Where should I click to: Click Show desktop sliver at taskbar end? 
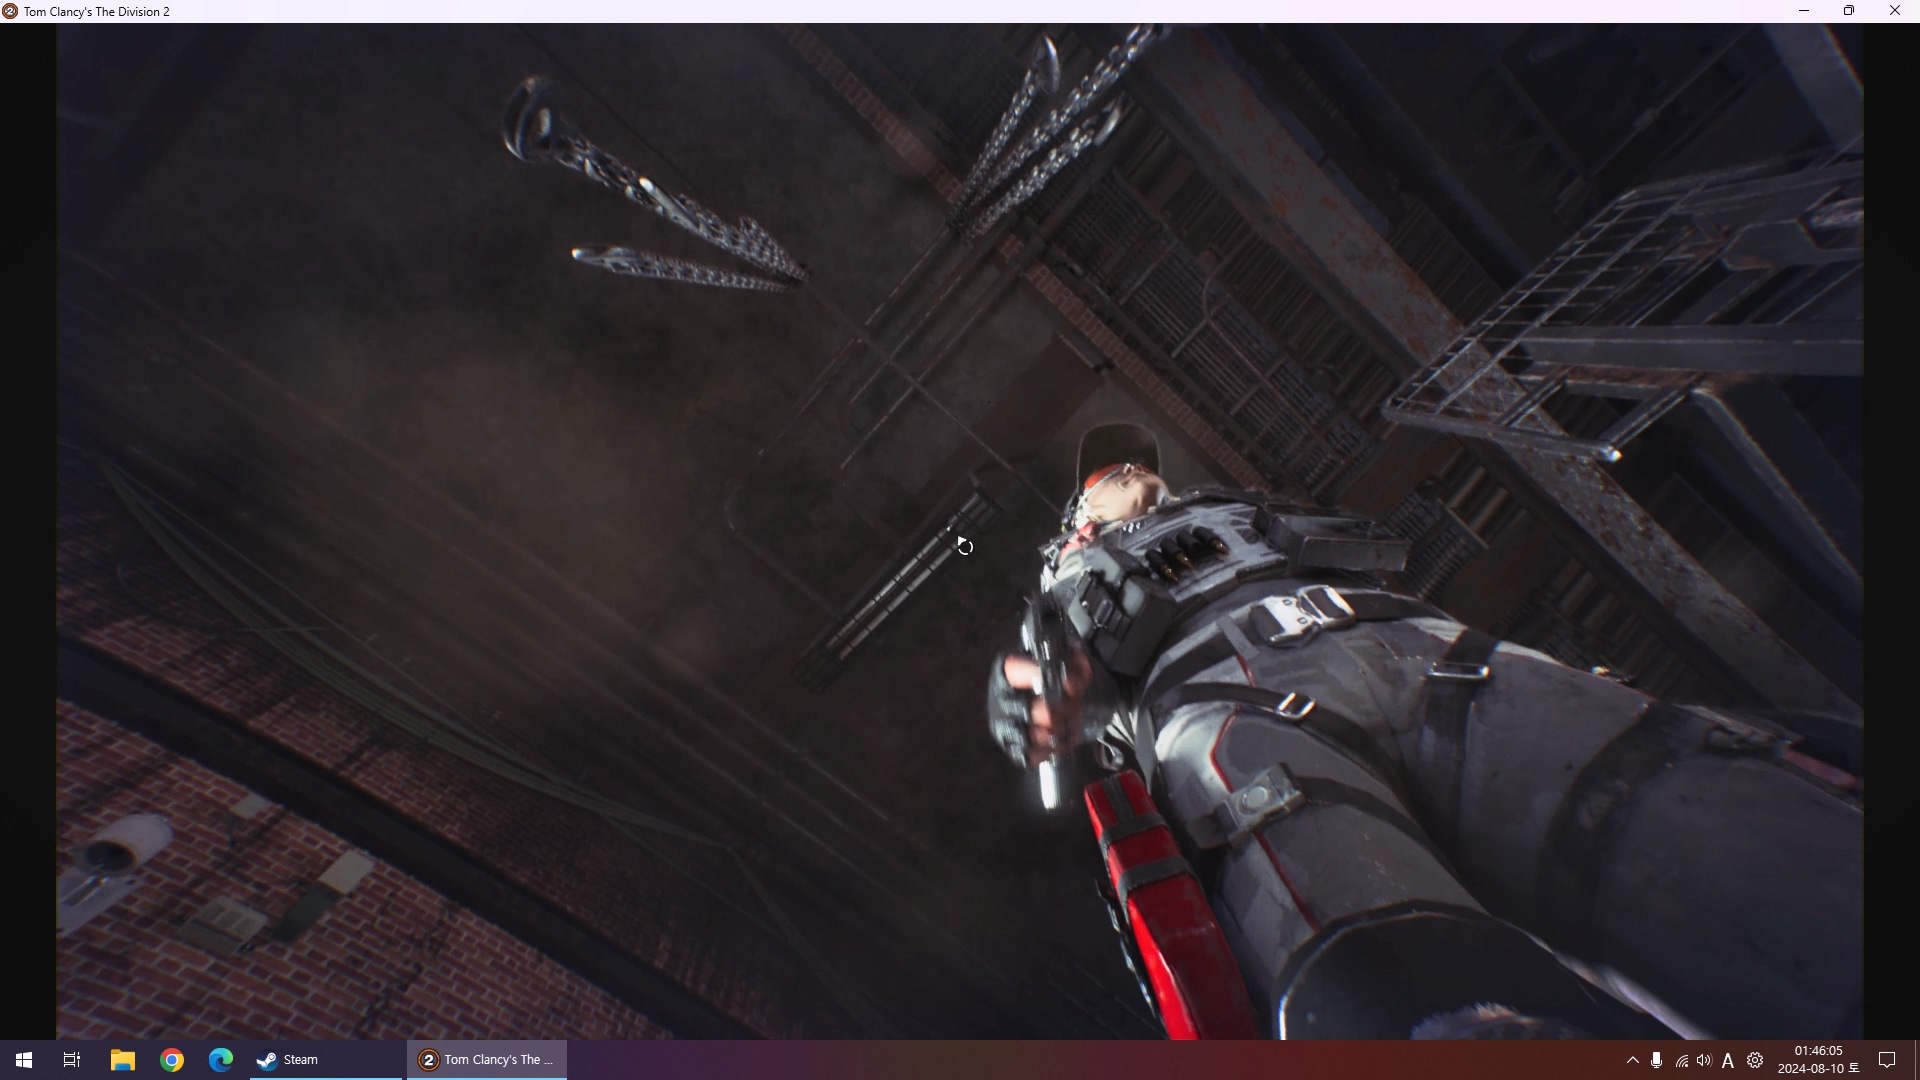pyautogui.click(x=1916, y=1060)
